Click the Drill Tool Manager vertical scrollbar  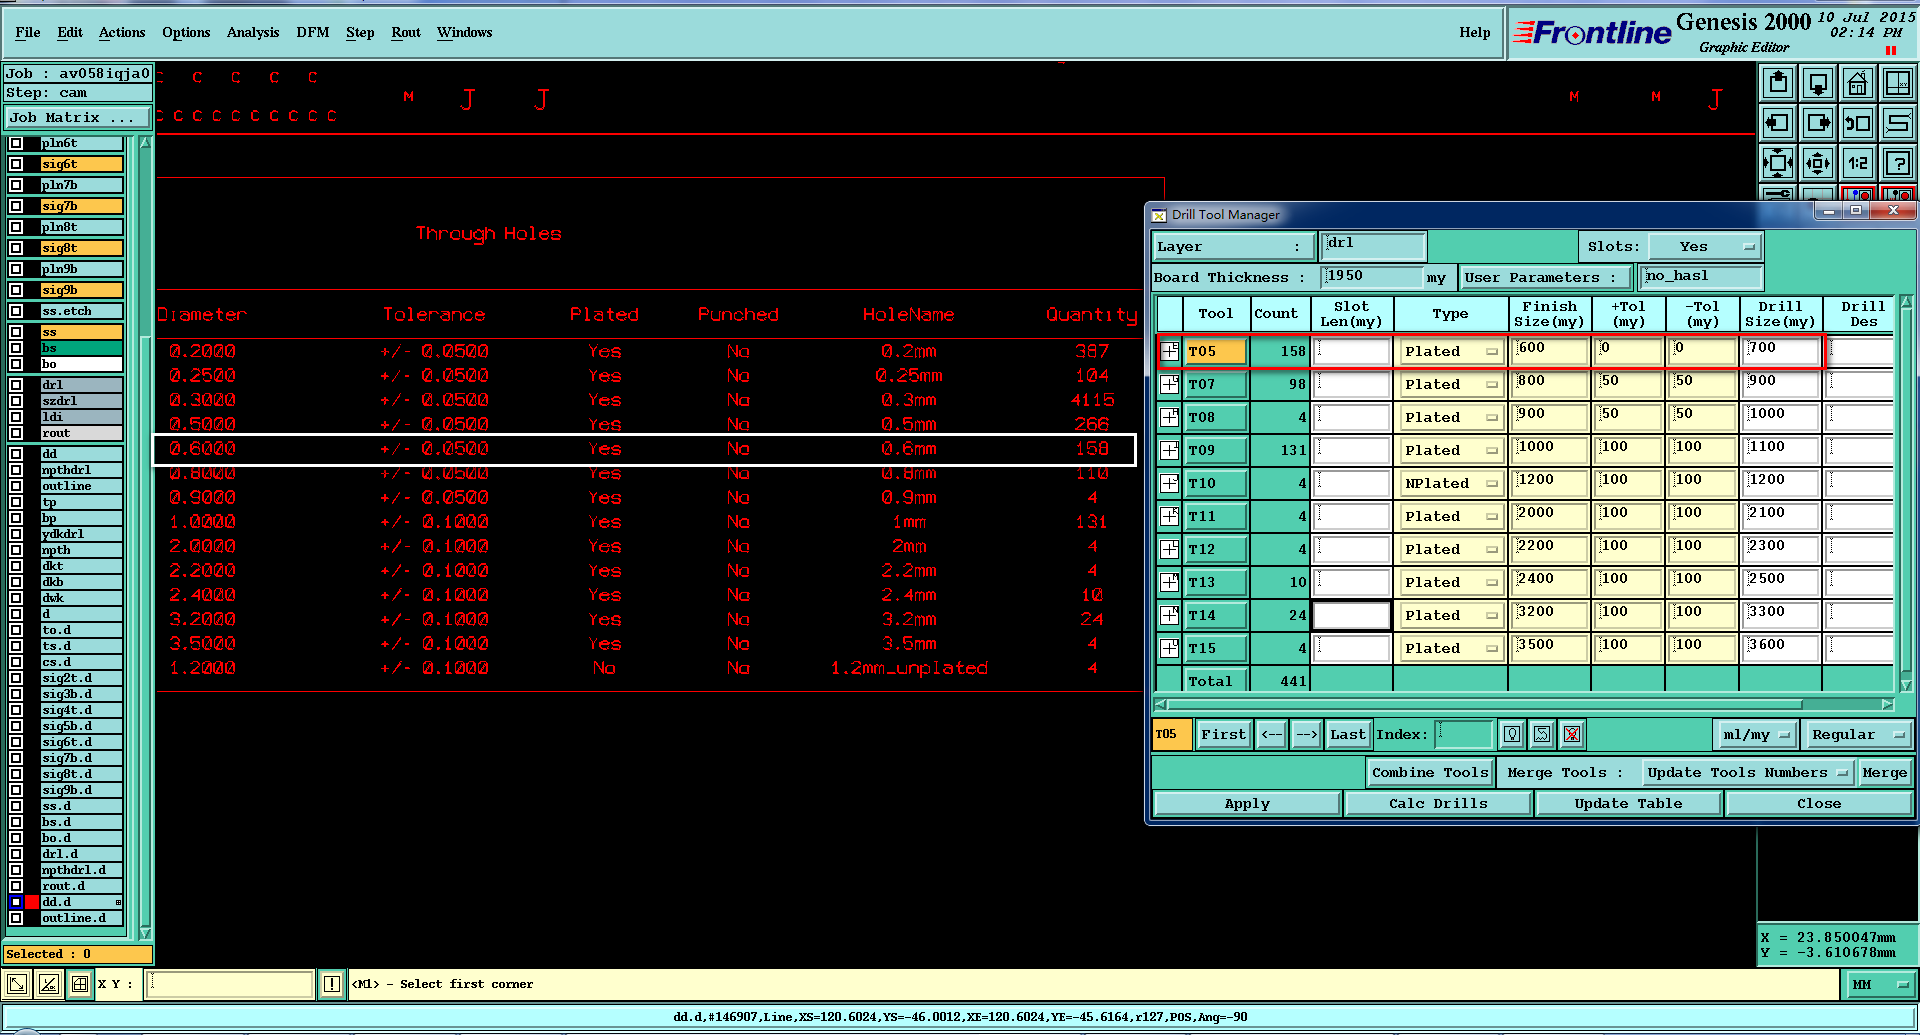point(1906,494)
